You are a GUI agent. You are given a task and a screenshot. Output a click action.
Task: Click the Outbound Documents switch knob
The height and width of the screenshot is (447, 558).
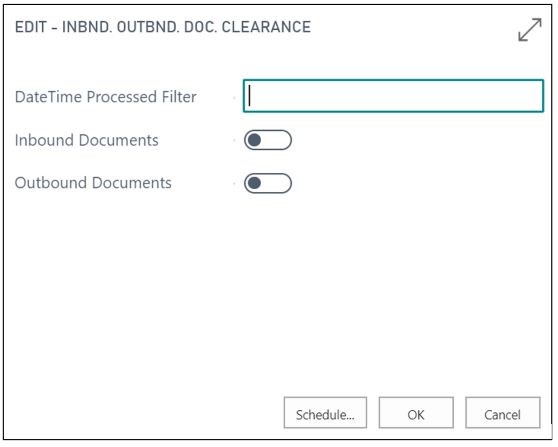pyautogui.click(x=254, y=183)
